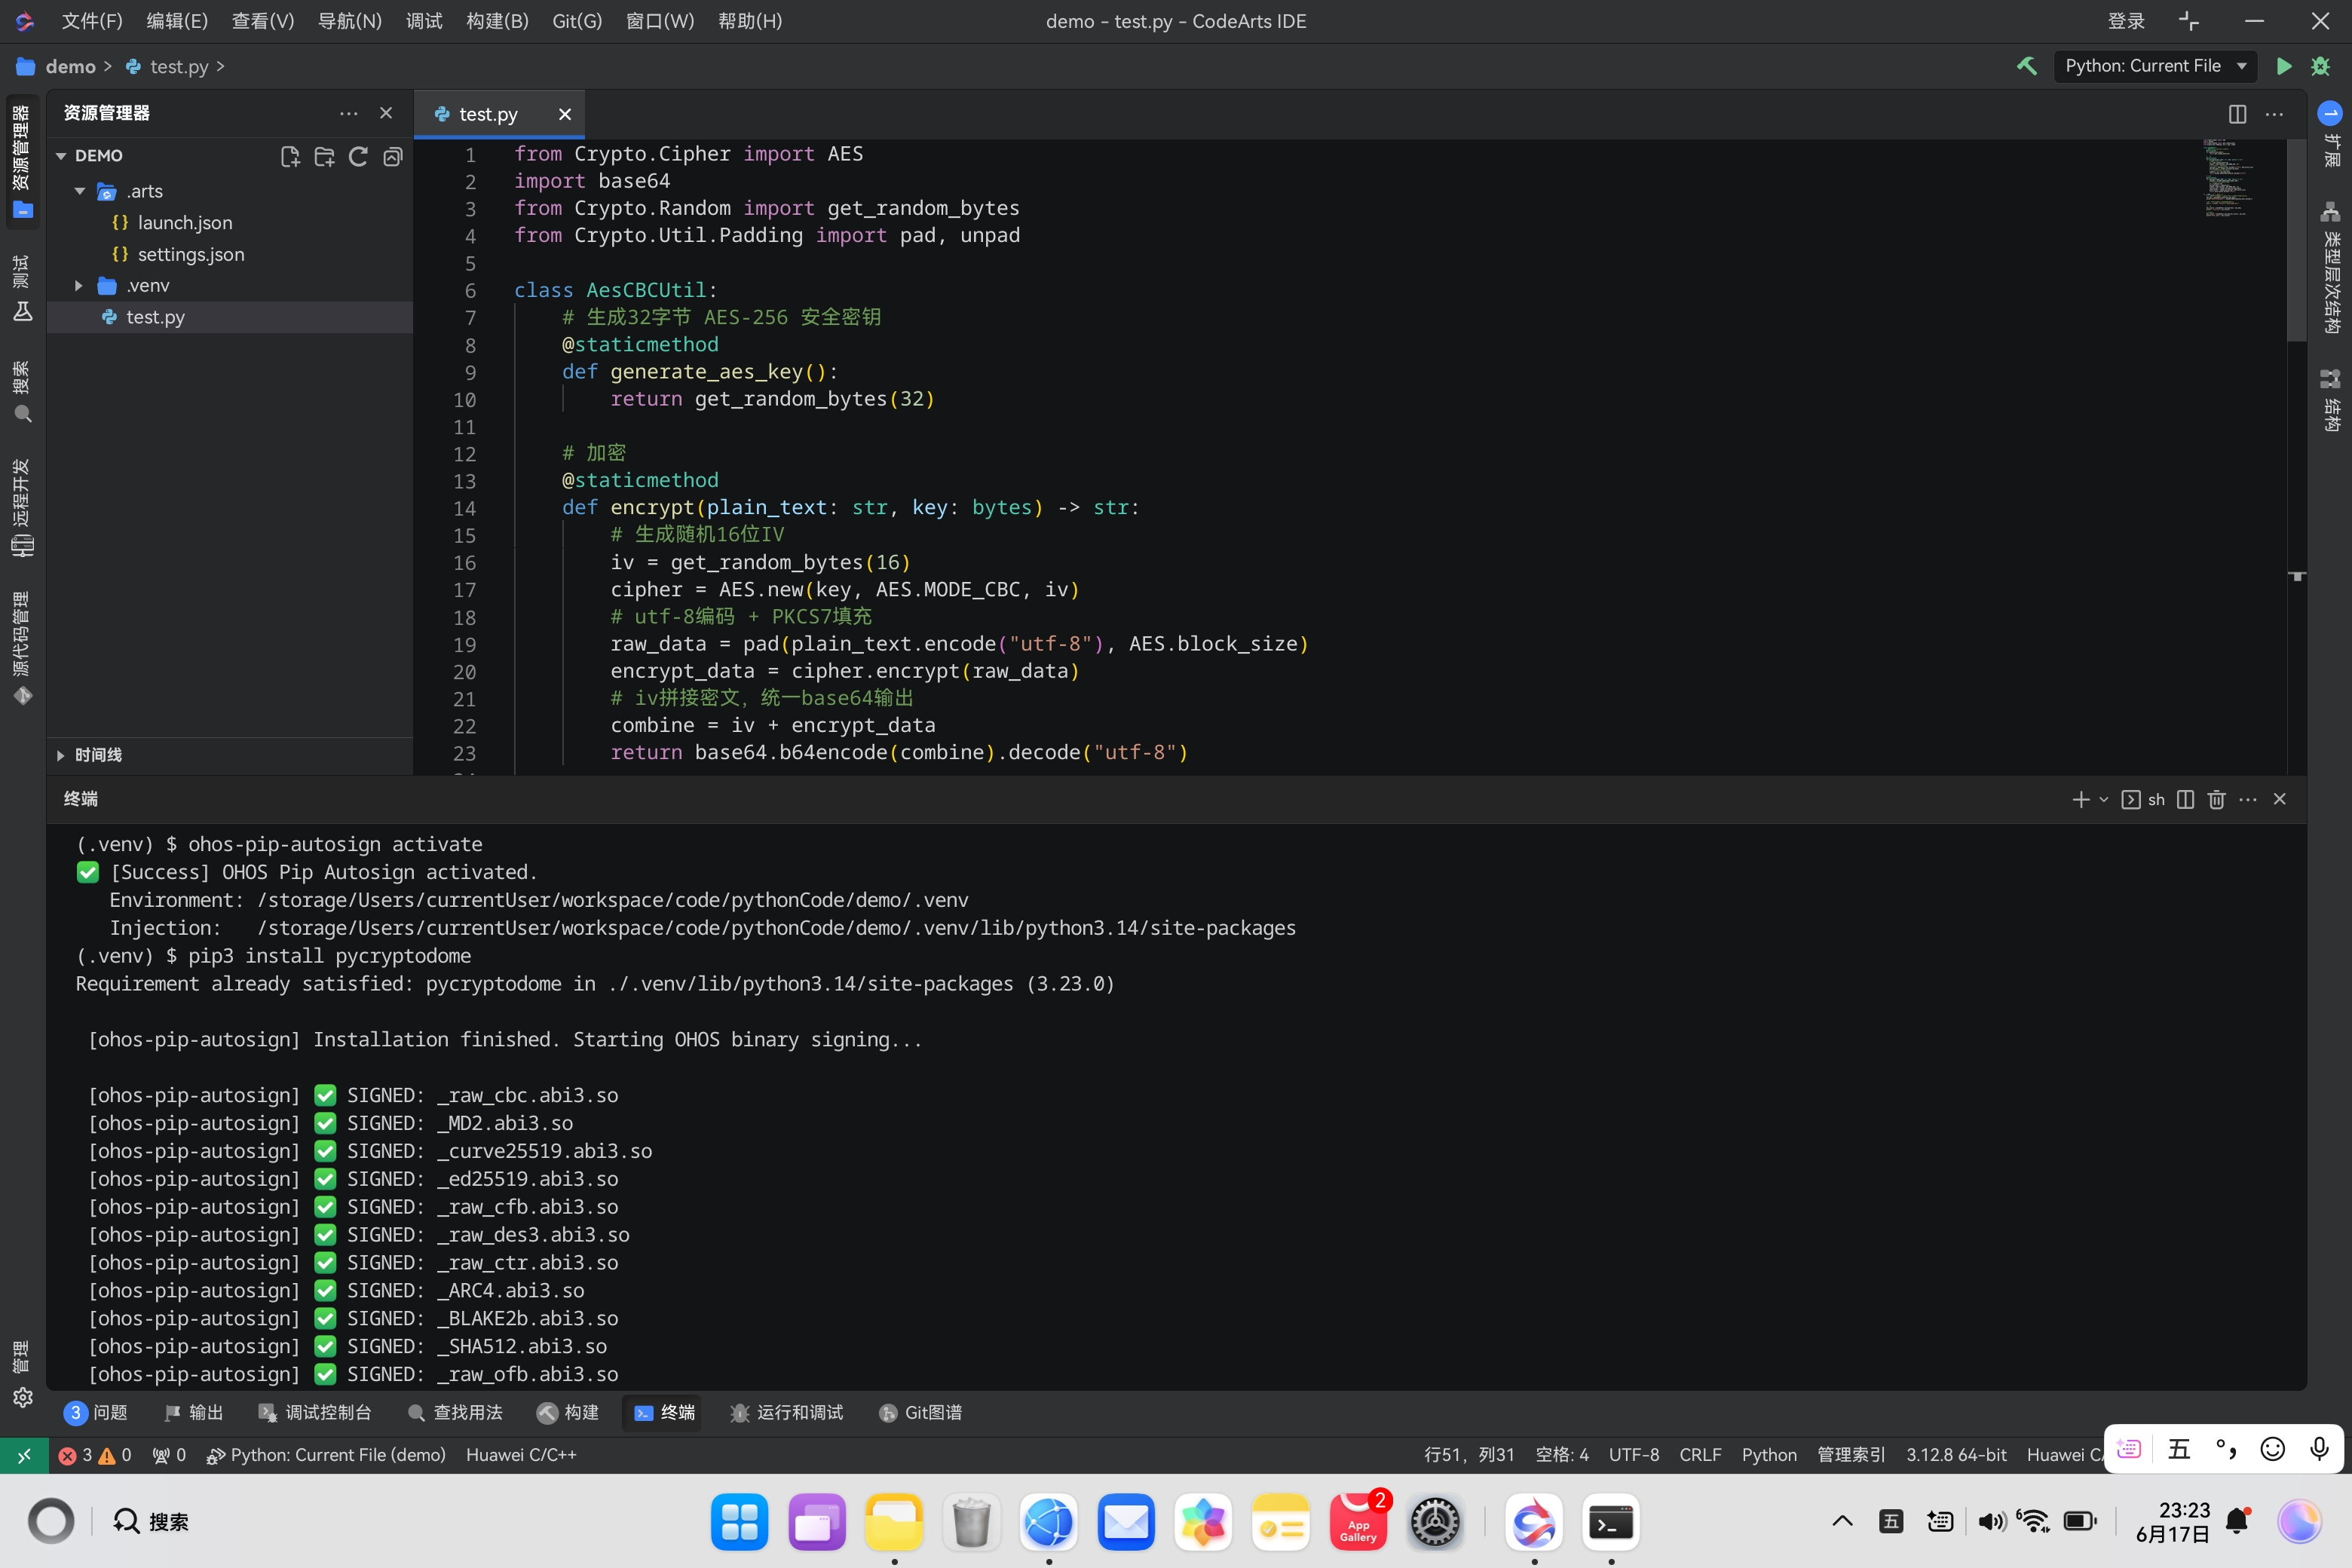Start debugging with the bug icon
Image resolution: width=2352 pixels, height=1568 pixels.
click(x=2321, y=66)
